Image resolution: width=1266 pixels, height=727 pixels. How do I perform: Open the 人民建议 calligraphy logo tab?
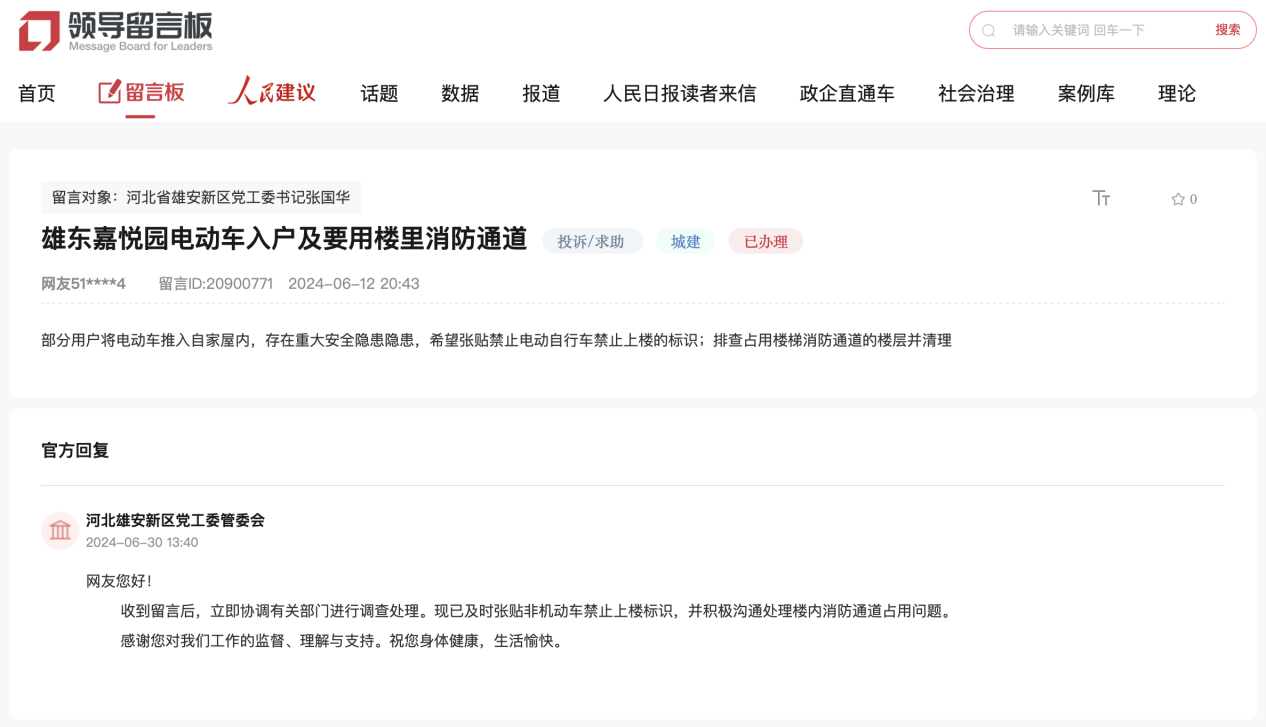pyautogui.click(x=271, y=93)
